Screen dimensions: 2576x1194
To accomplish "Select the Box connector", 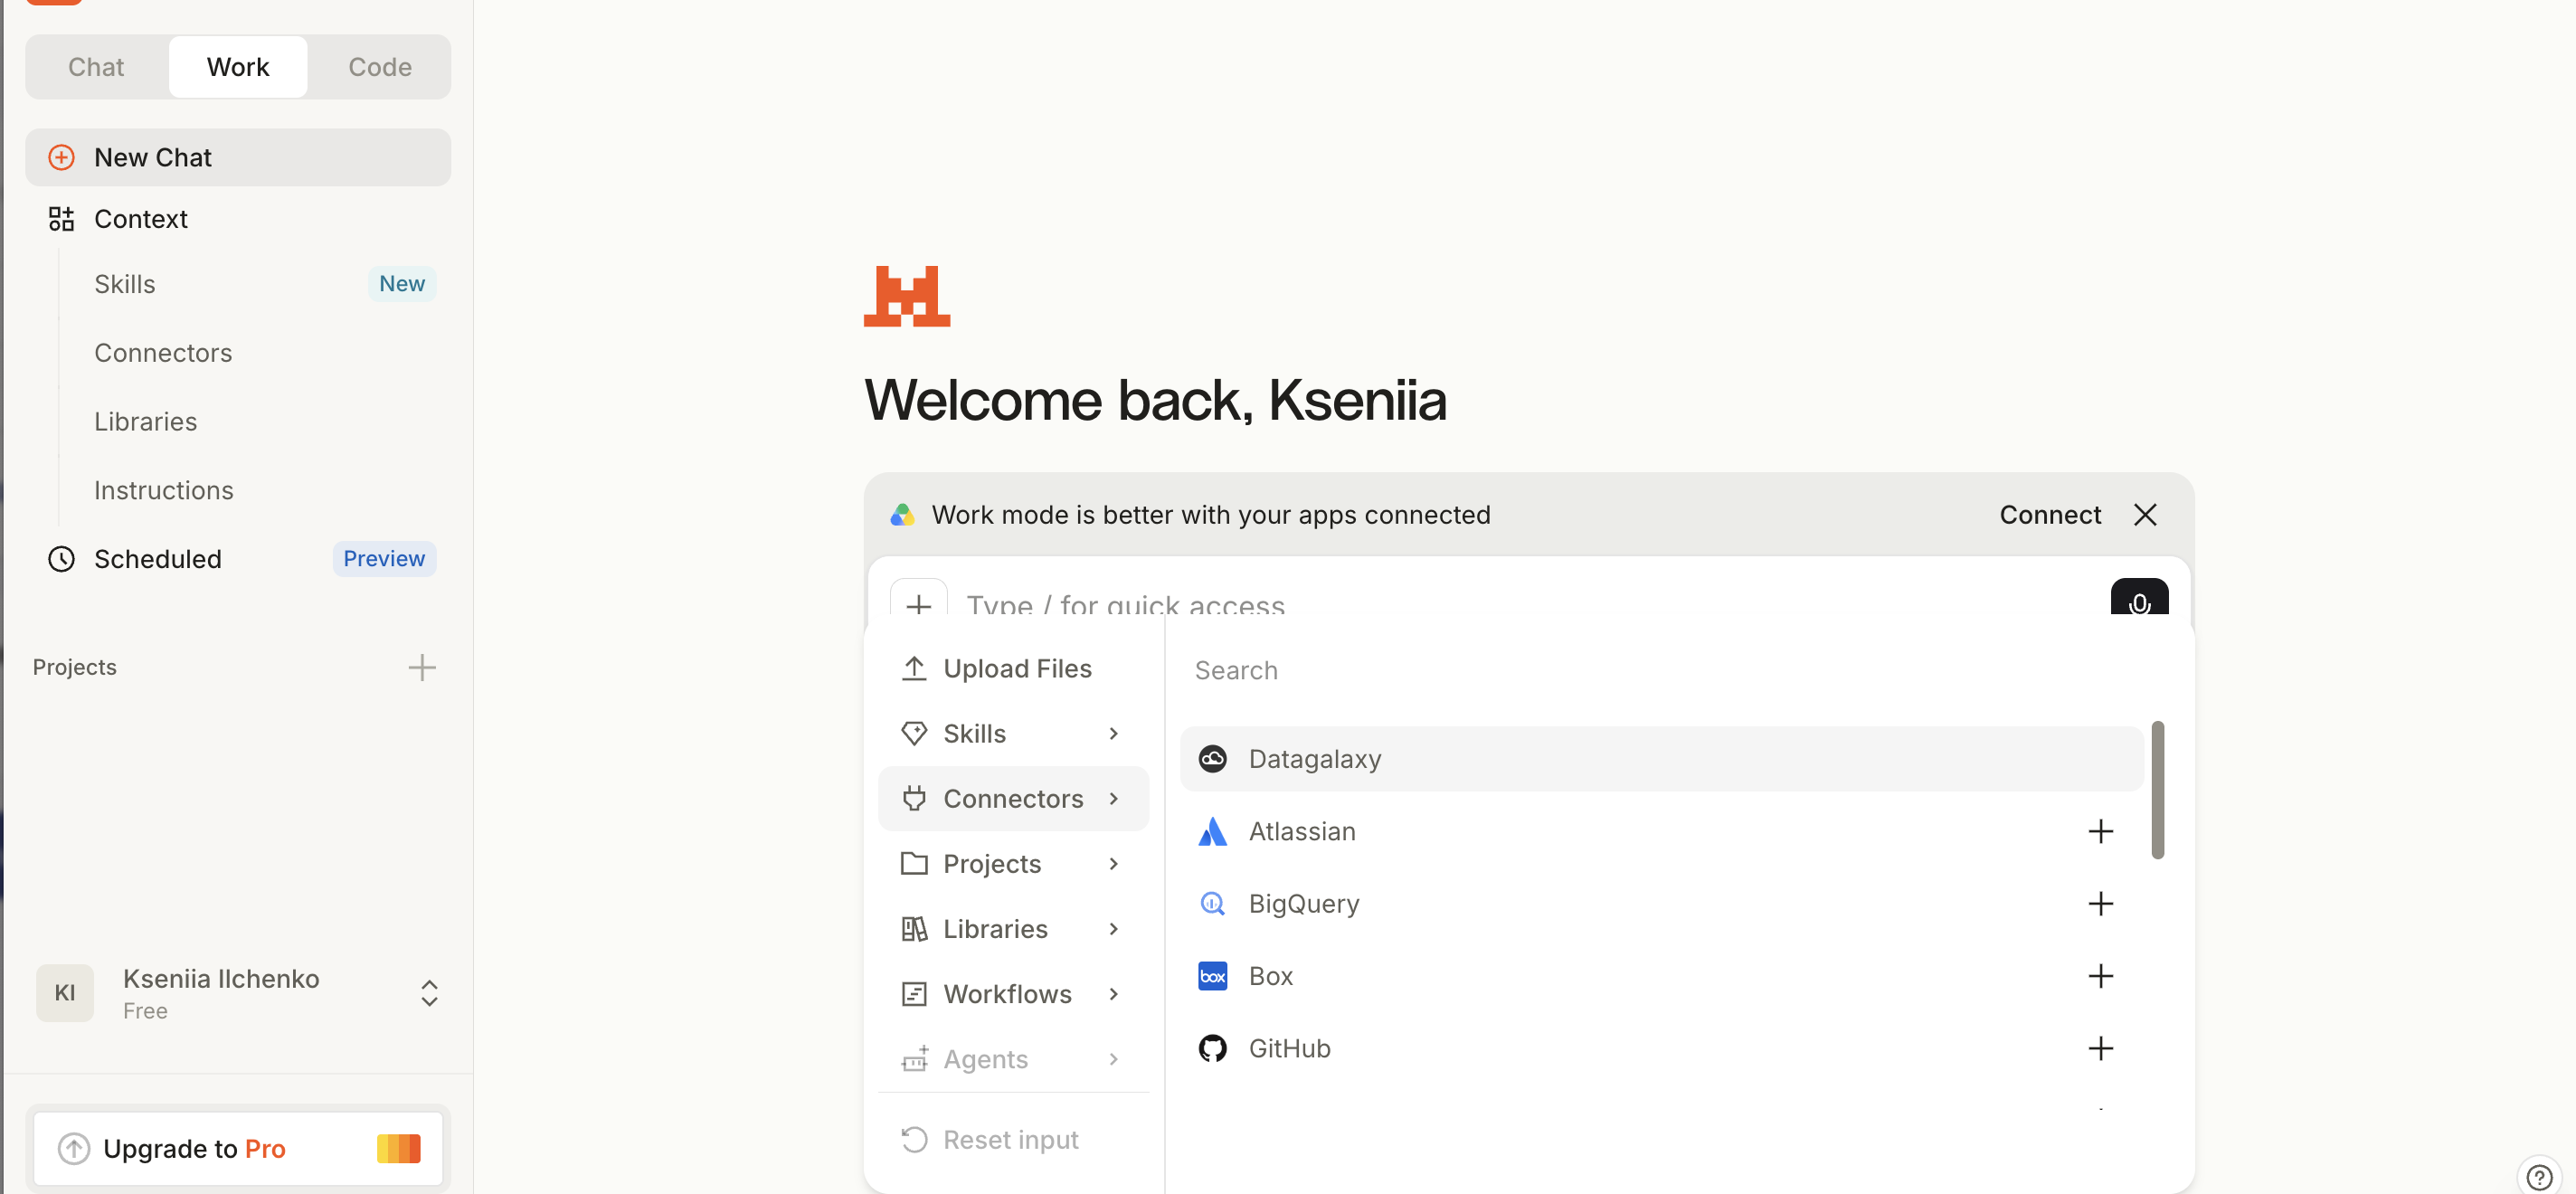I will tap(1661, 976).
